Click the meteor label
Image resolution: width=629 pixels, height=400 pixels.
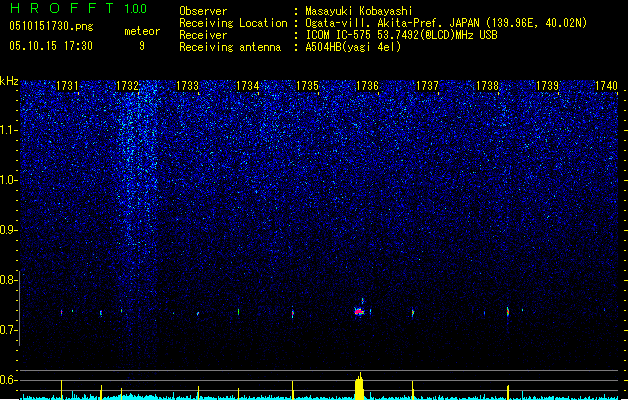142,31
